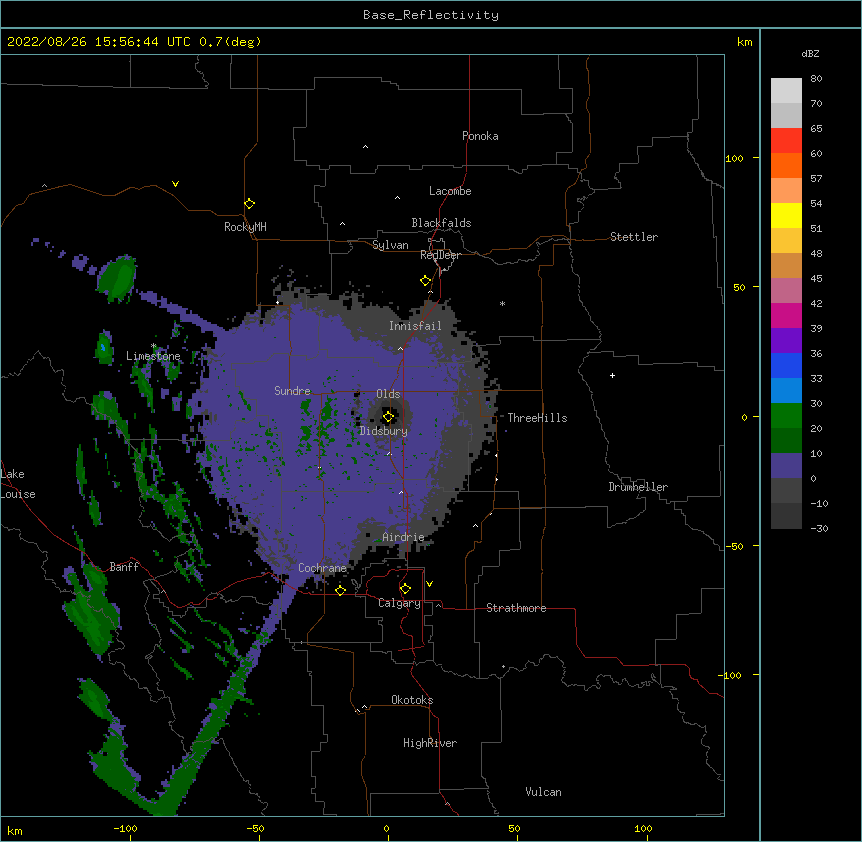This screenshot has width=862, height=842.
Task: Click the km unit label at top right
Action: pyautogui.click(x=744, y=42)
